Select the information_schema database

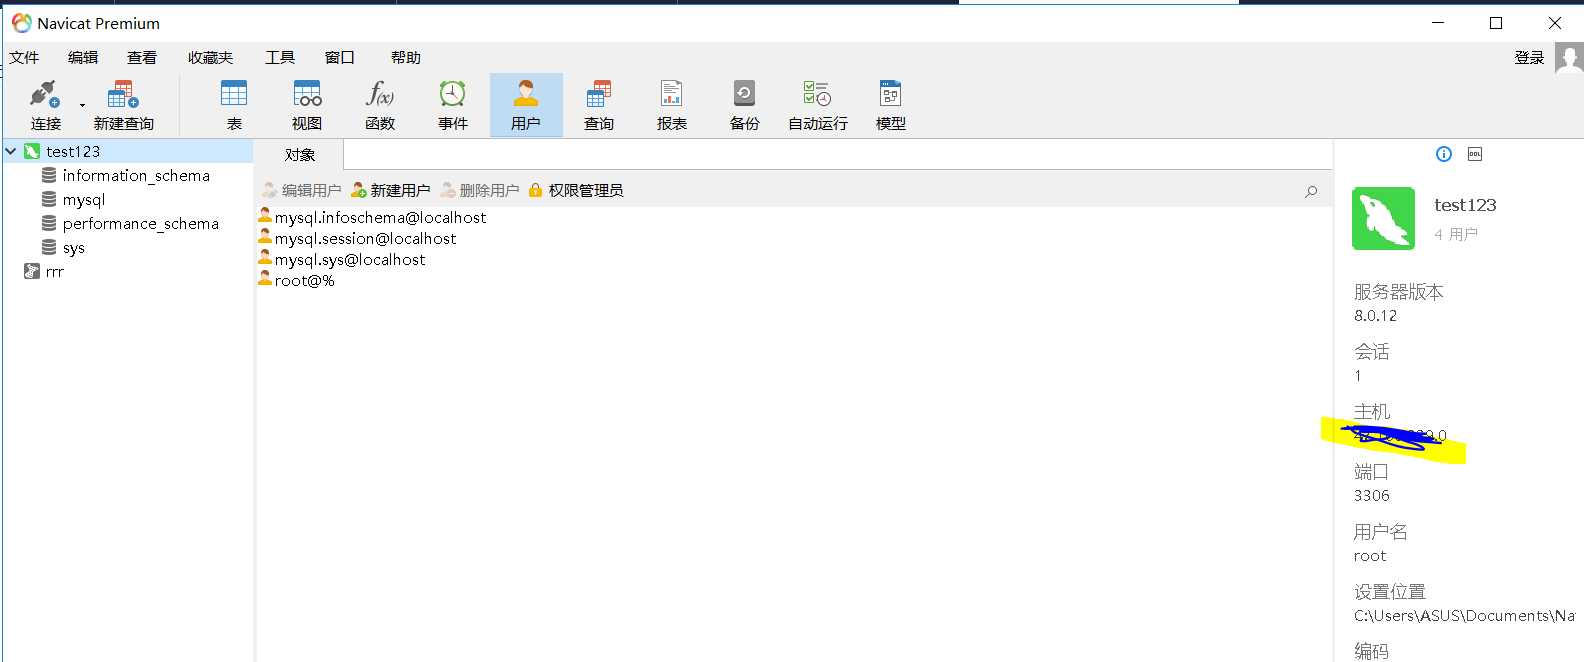click(x=136, y=175)
